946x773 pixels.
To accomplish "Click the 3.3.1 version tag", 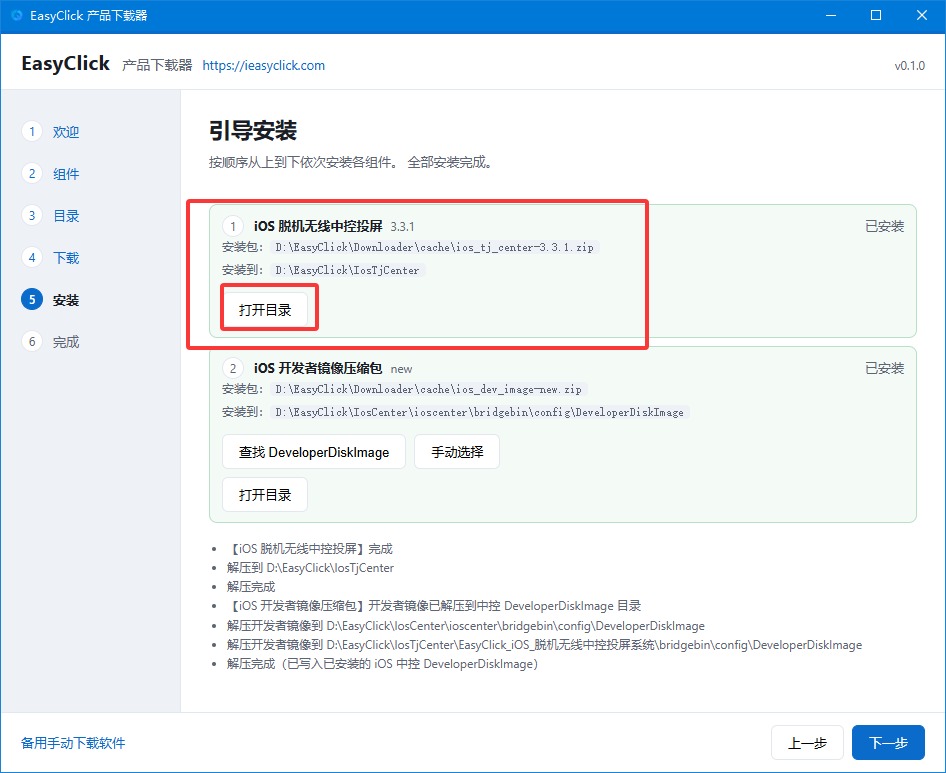I will tap(402, 227).
